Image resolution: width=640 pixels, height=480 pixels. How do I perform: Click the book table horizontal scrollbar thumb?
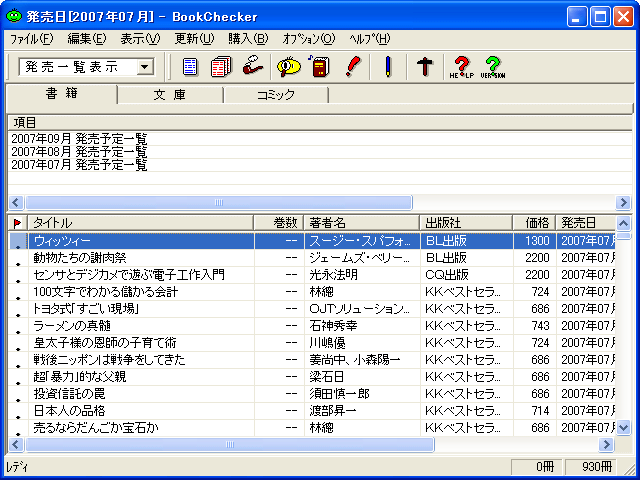pyautogui.click(x=230, y=444)
